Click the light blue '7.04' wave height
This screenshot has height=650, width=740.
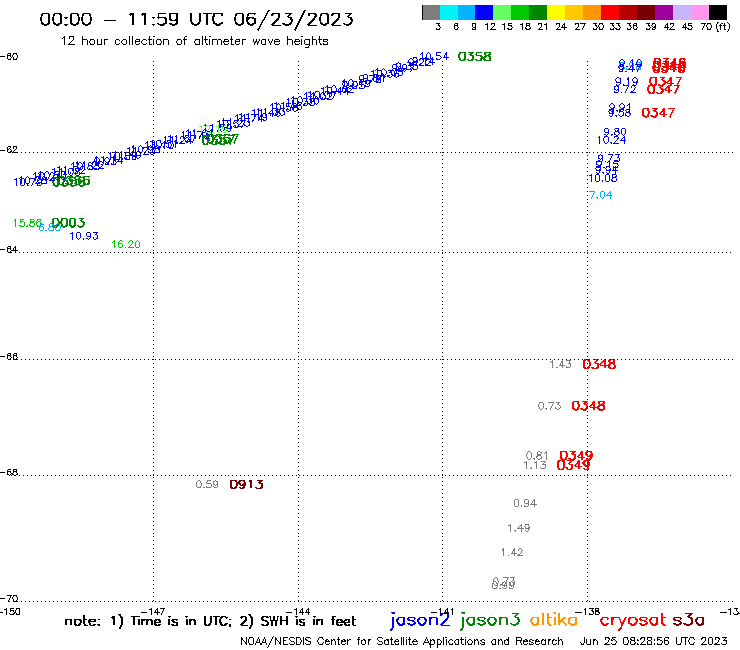[x=600, y=195]
